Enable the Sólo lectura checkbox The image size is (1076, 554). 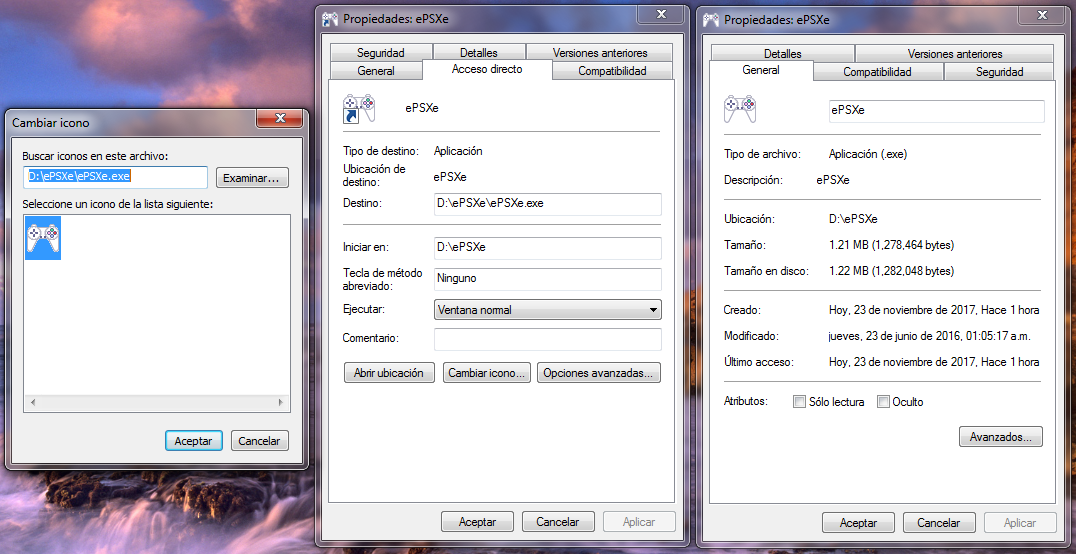[799, 402]
